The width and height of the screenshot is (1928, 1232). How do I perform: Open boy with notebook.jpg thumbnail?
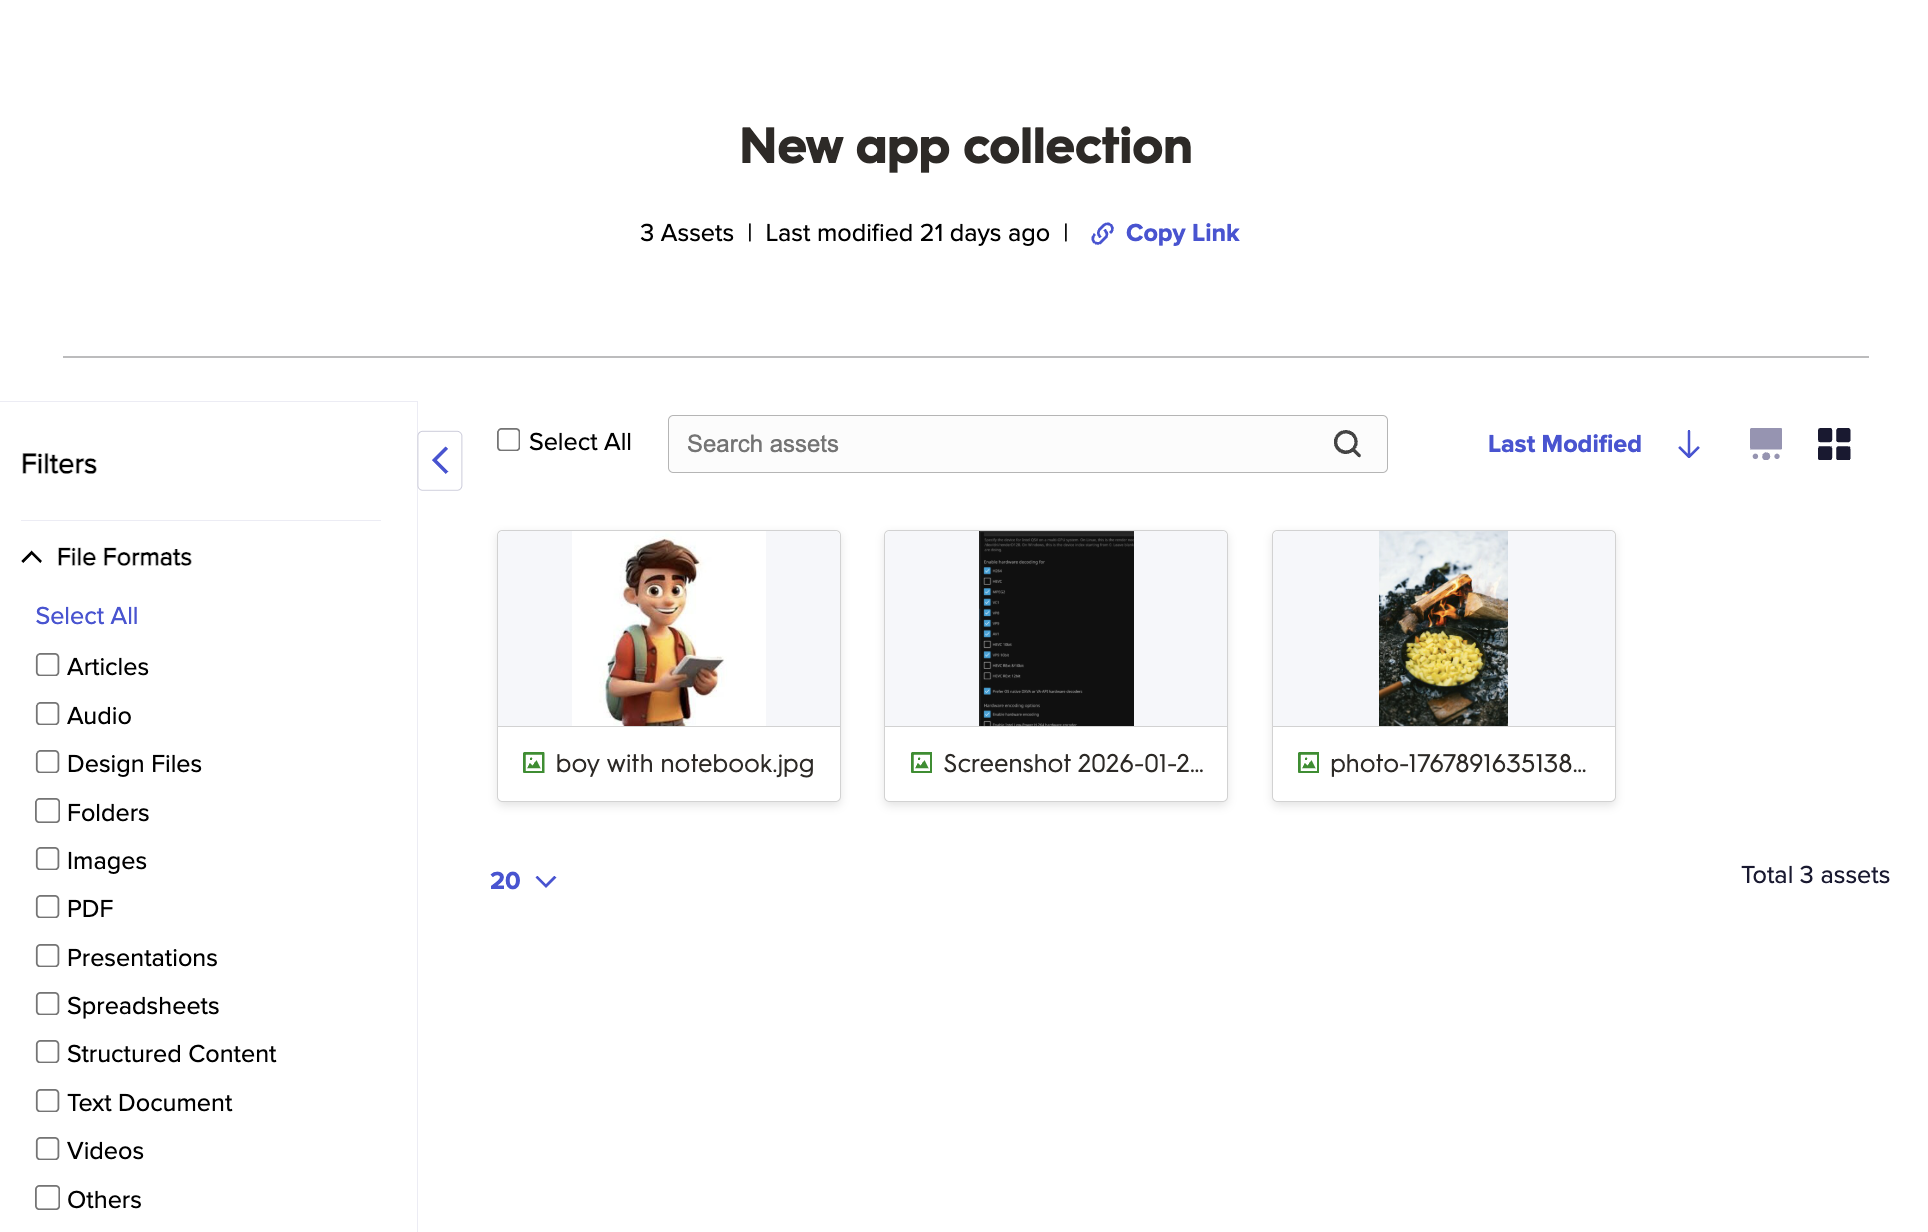pyautogui.click(x=668, y=628)
